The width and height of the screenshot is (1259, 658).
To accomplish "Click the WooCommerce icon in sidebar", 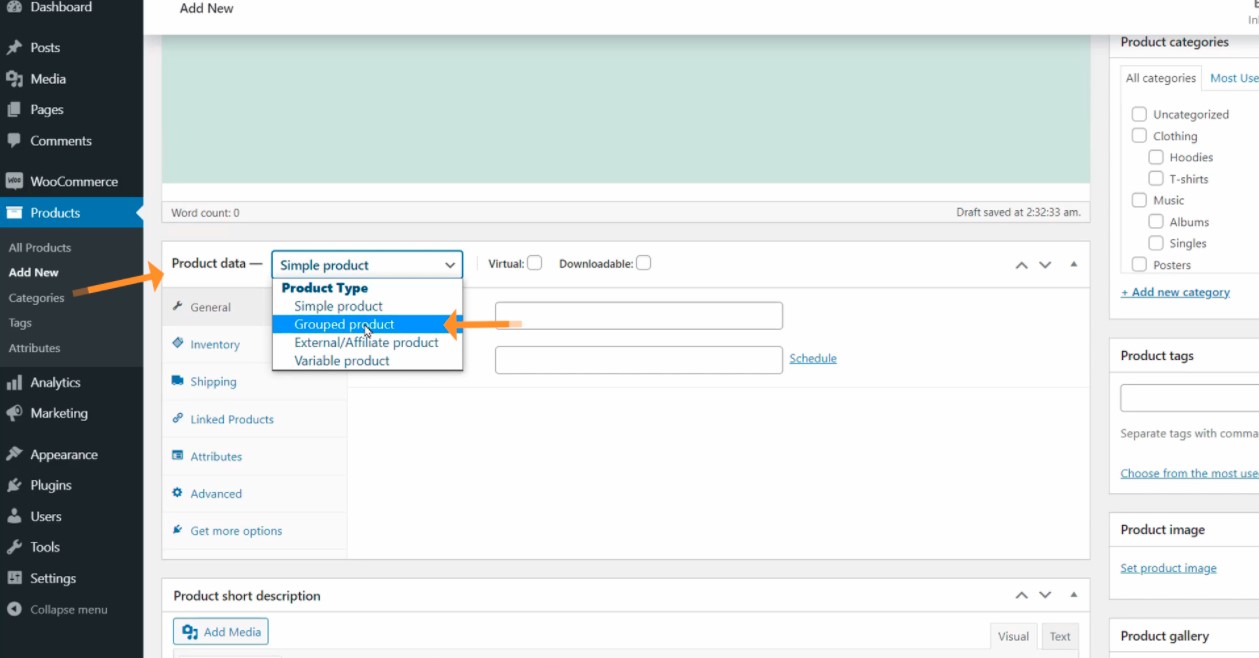I will 14,182.
